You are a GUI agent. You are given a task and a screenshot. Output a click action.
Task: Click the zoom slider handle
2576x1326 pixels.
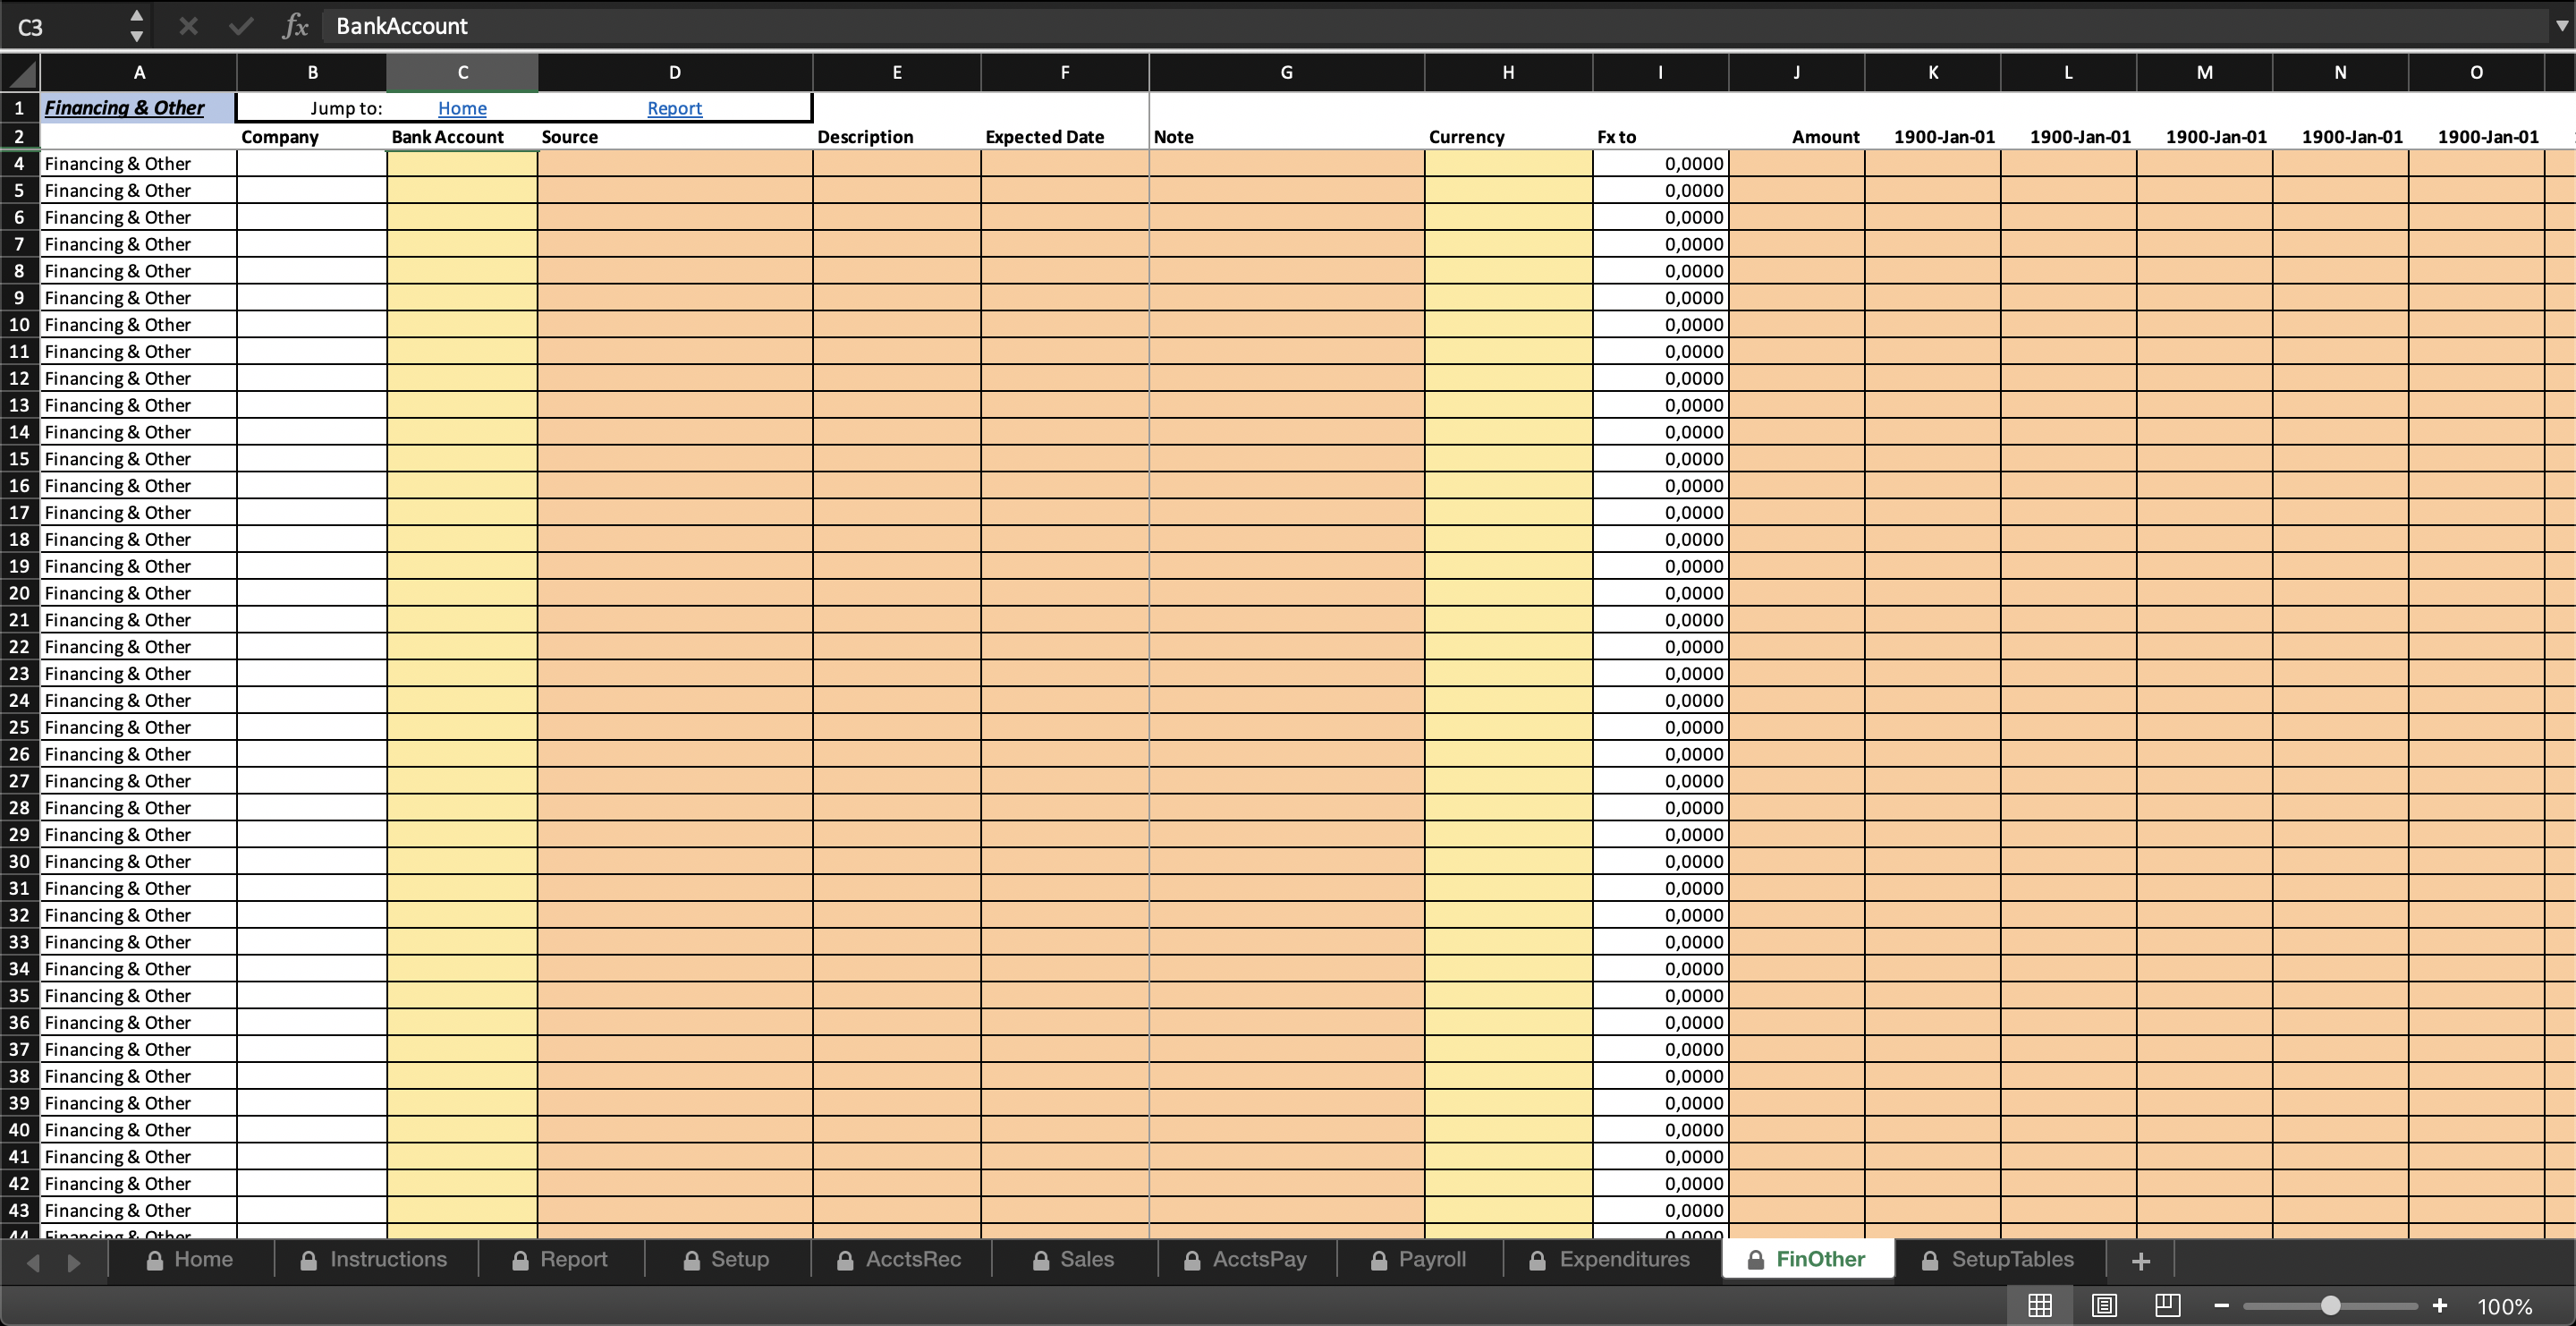[2330, 1305]
